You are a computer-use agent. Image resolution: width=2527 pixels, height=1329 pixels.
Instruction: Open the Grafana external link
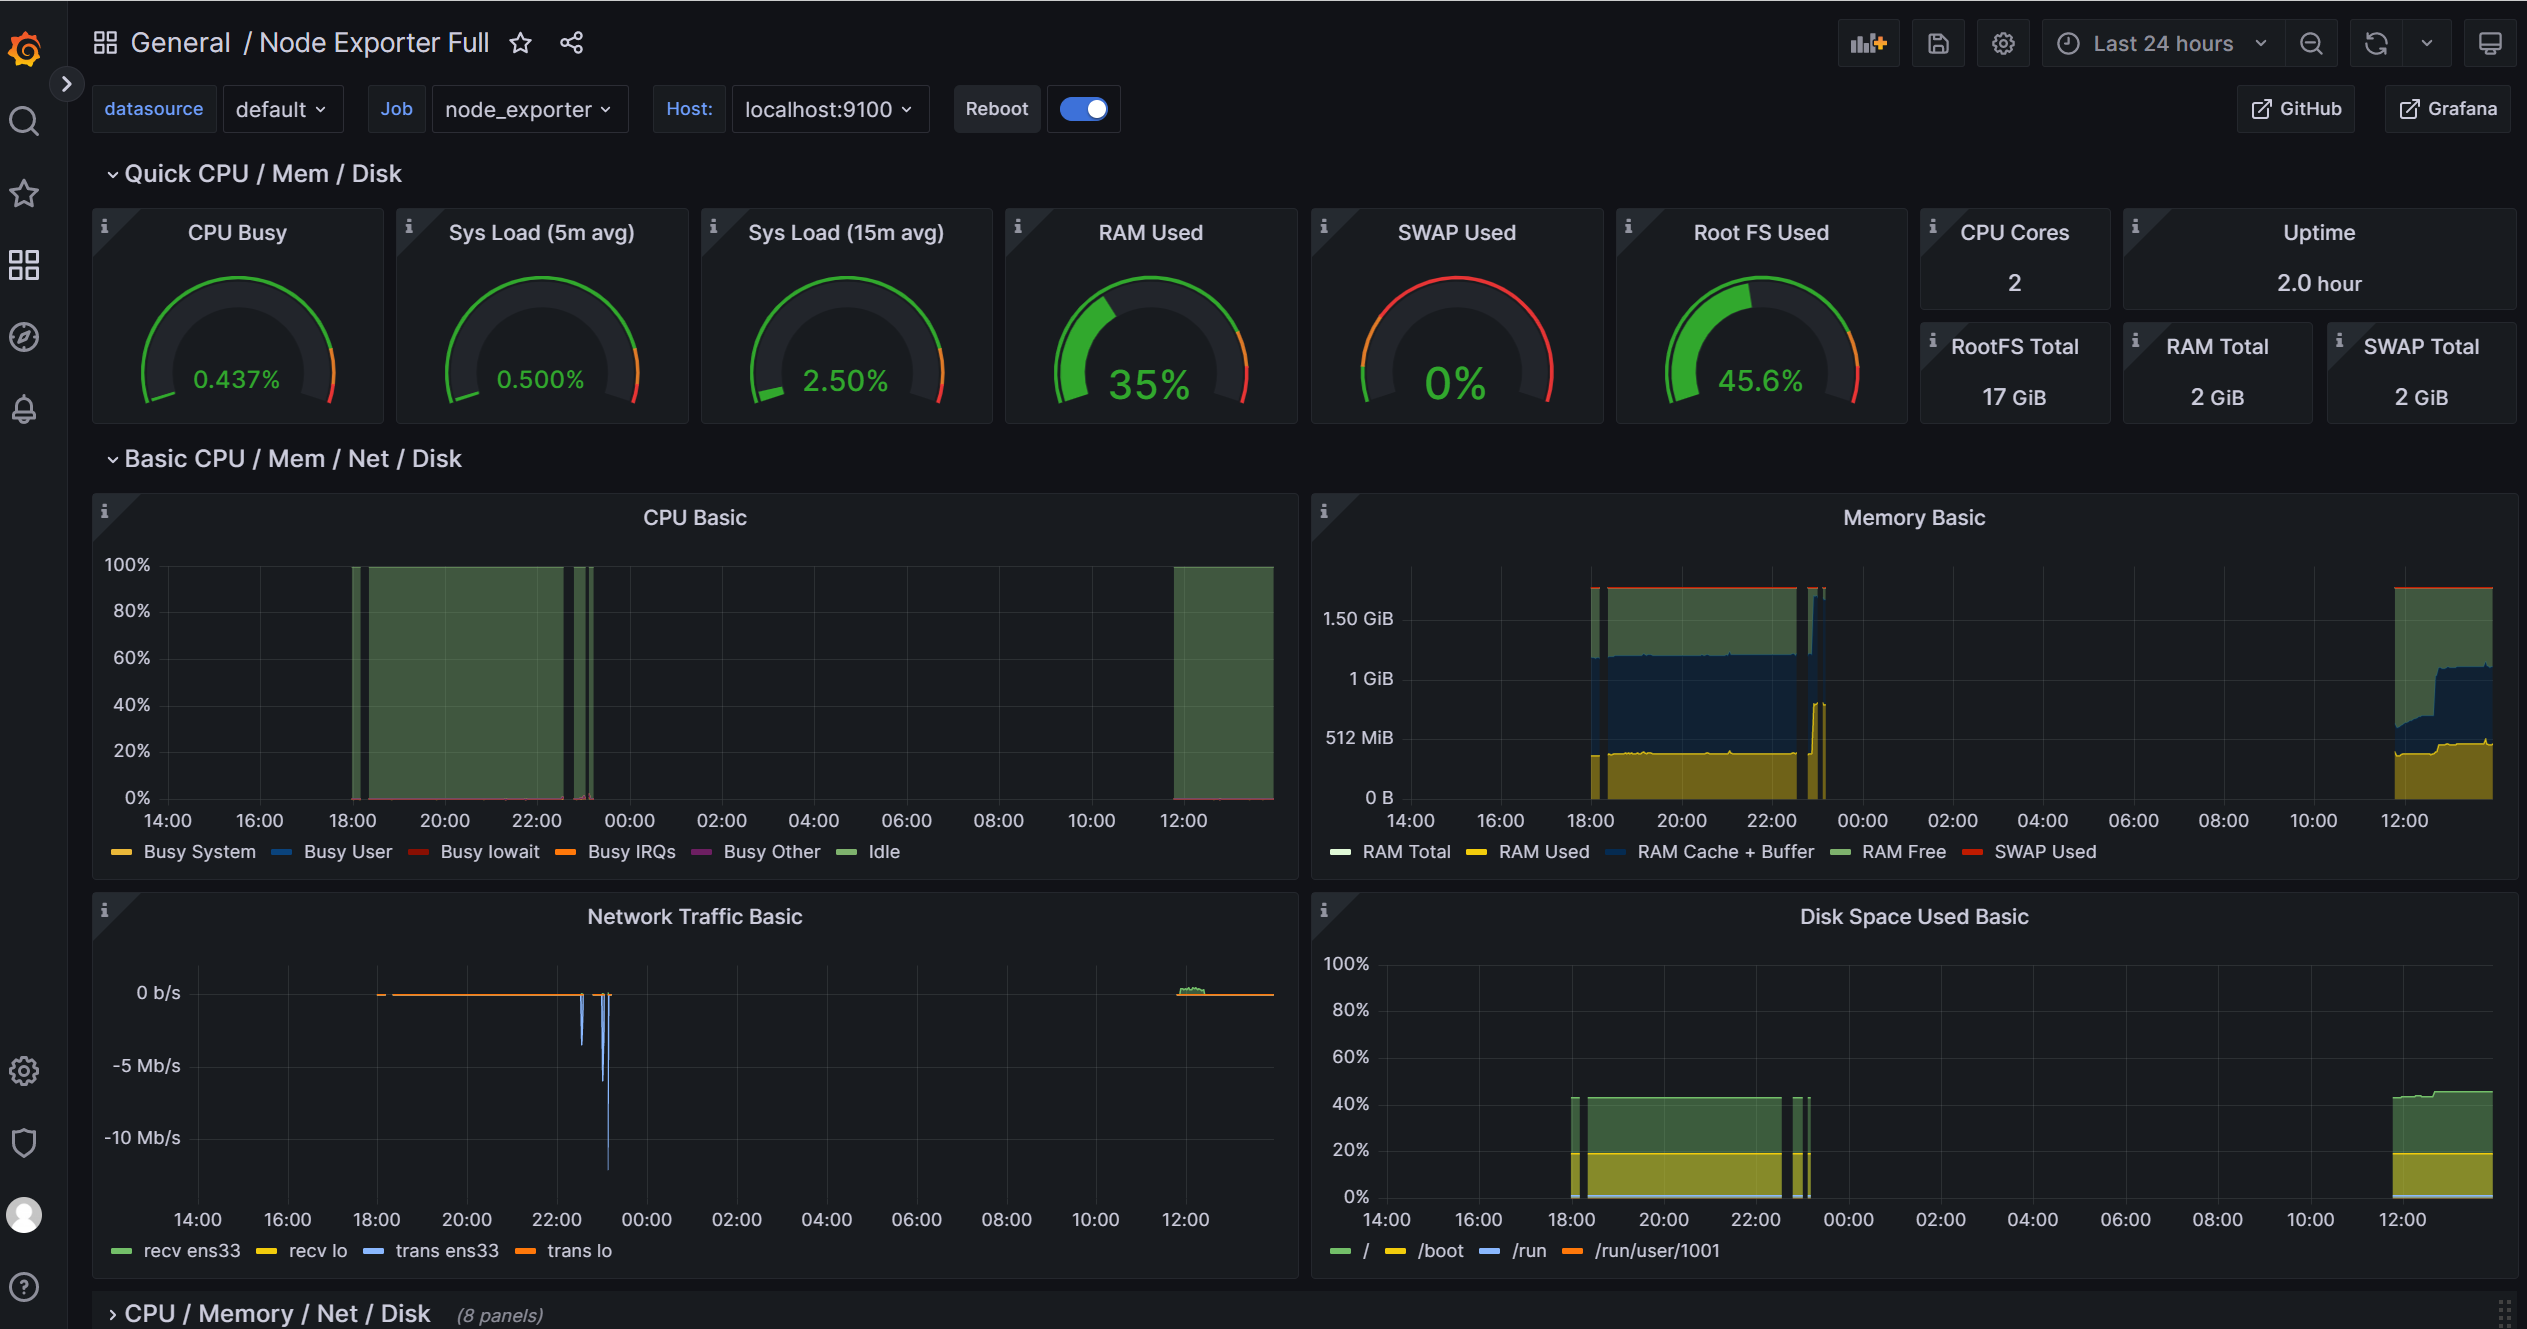pos(2448,109)
